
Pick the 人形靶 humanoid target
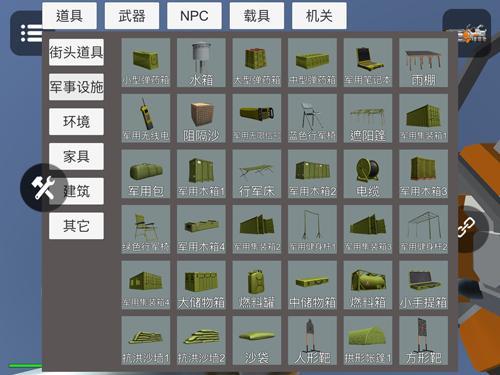click(312, 341)
